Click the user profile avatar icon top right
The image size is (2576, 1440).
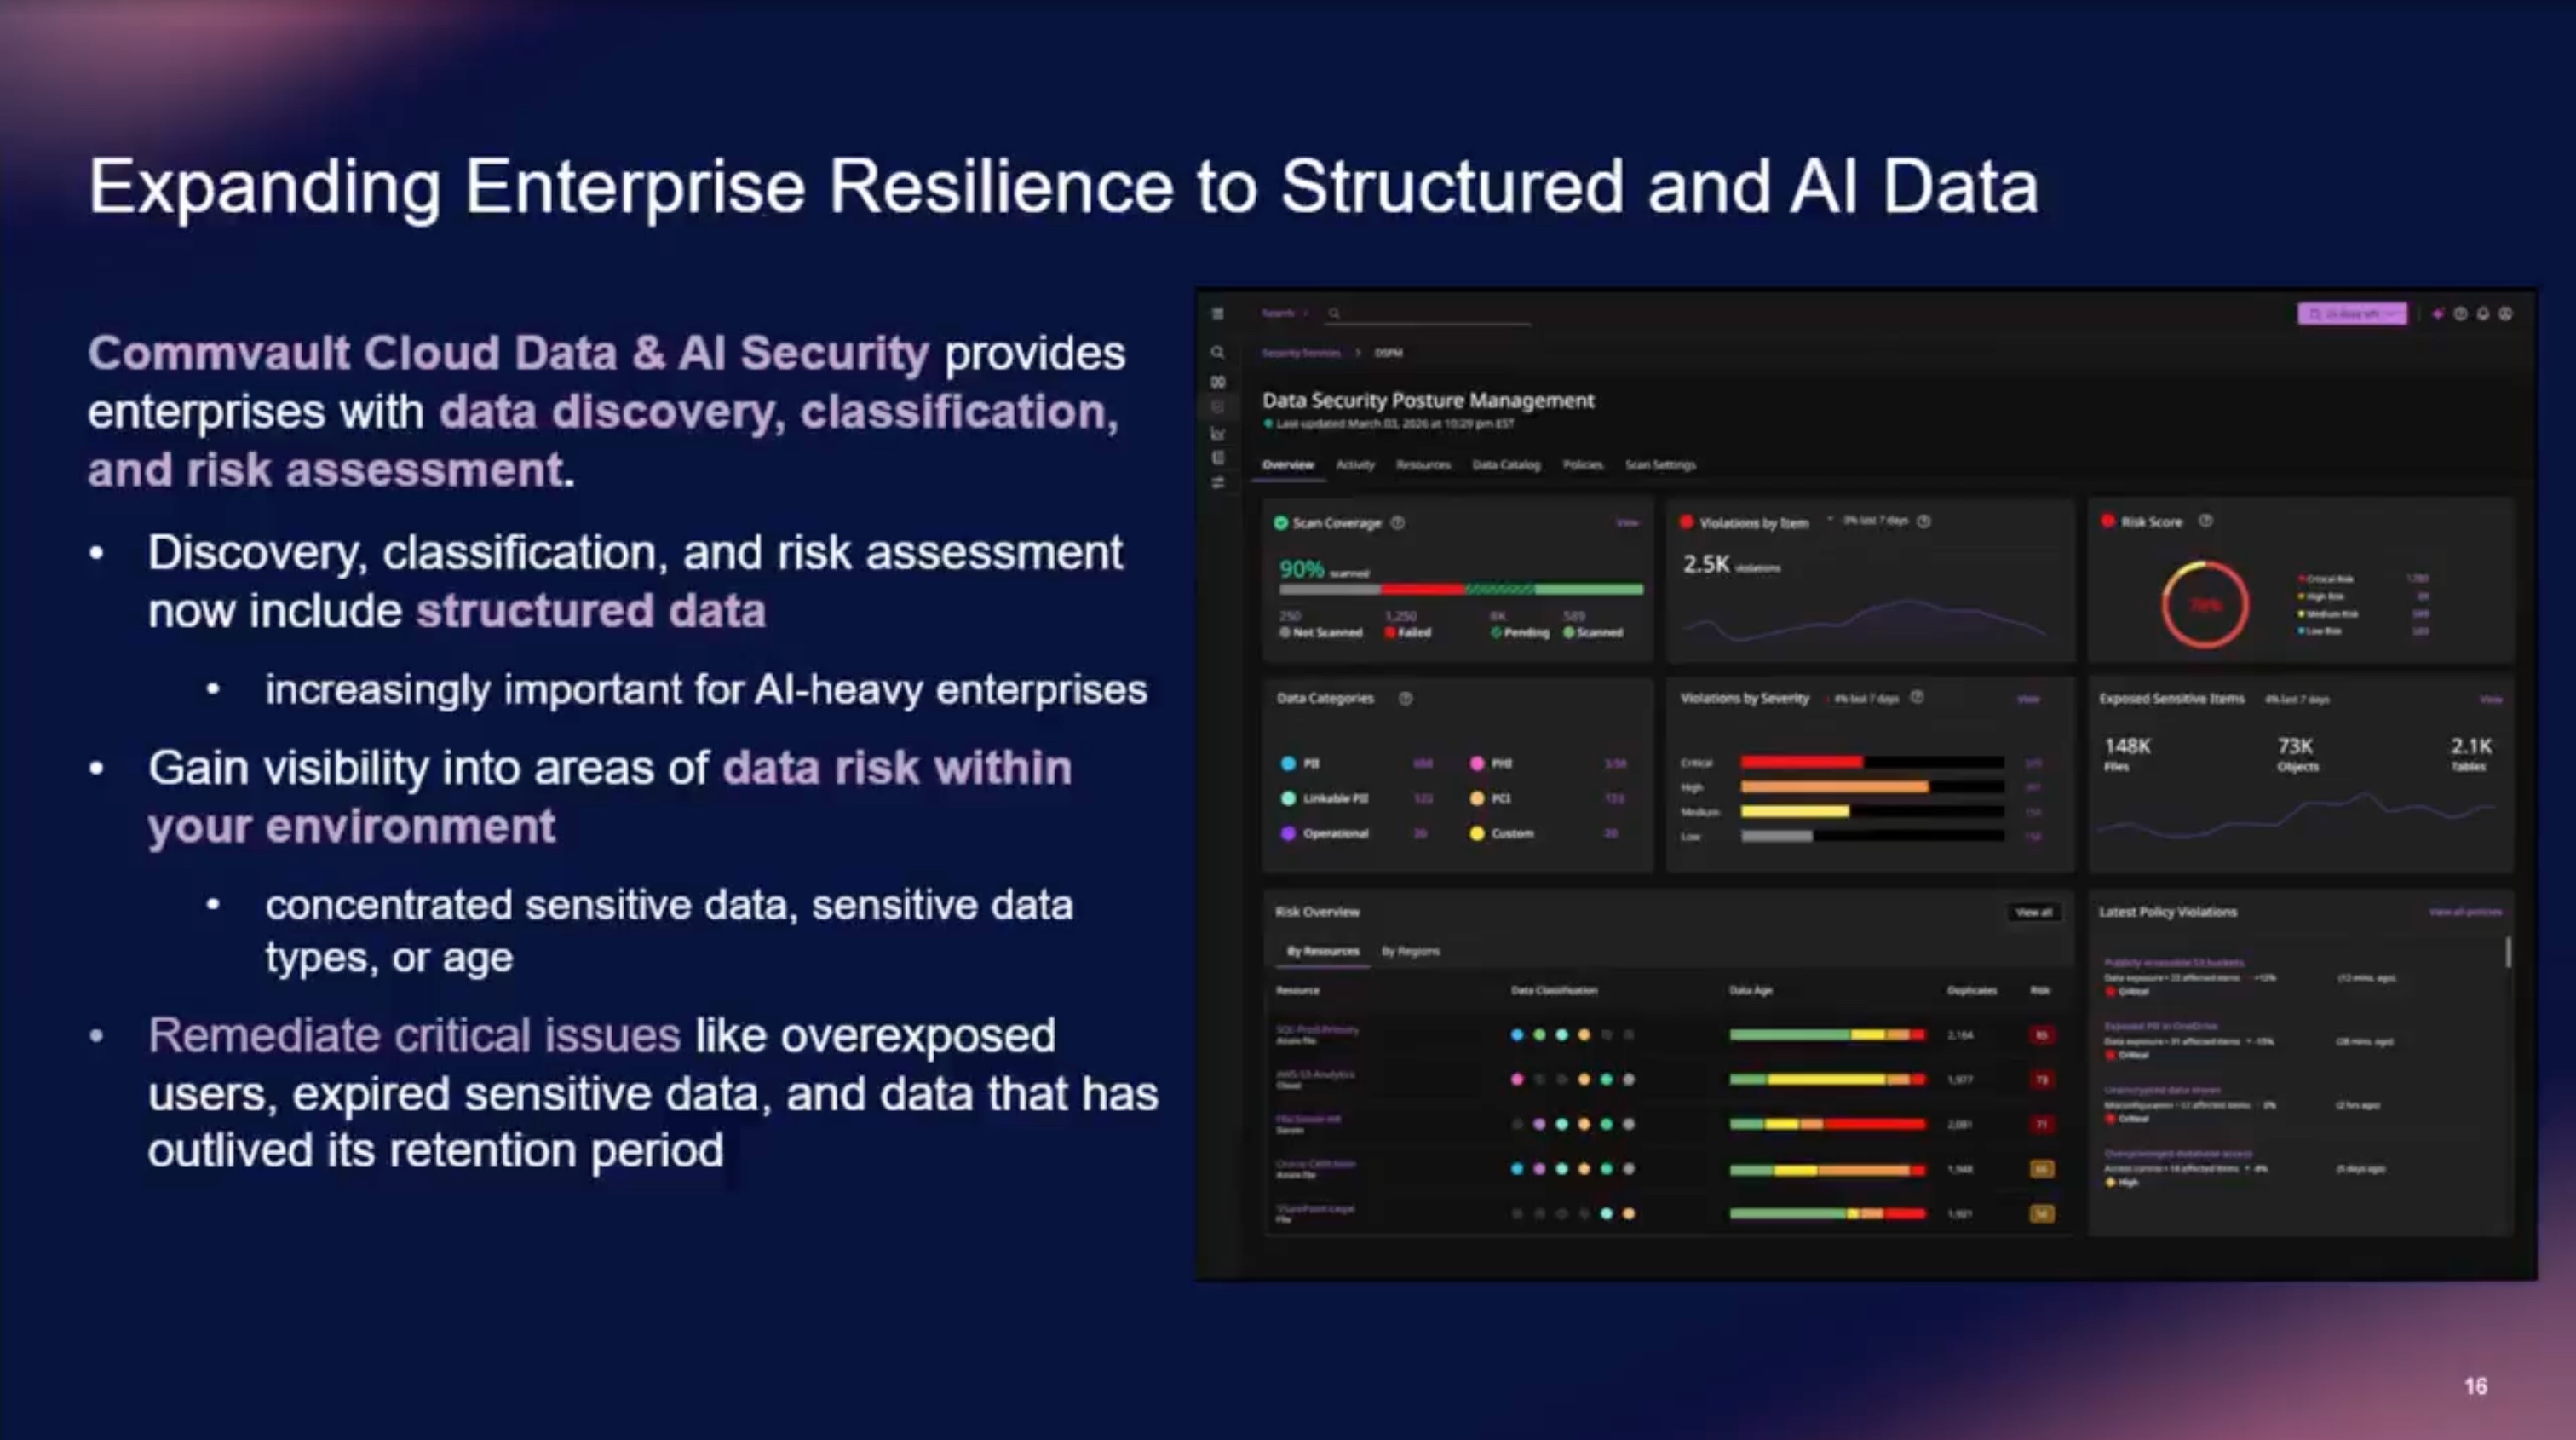coord(2506,313)
